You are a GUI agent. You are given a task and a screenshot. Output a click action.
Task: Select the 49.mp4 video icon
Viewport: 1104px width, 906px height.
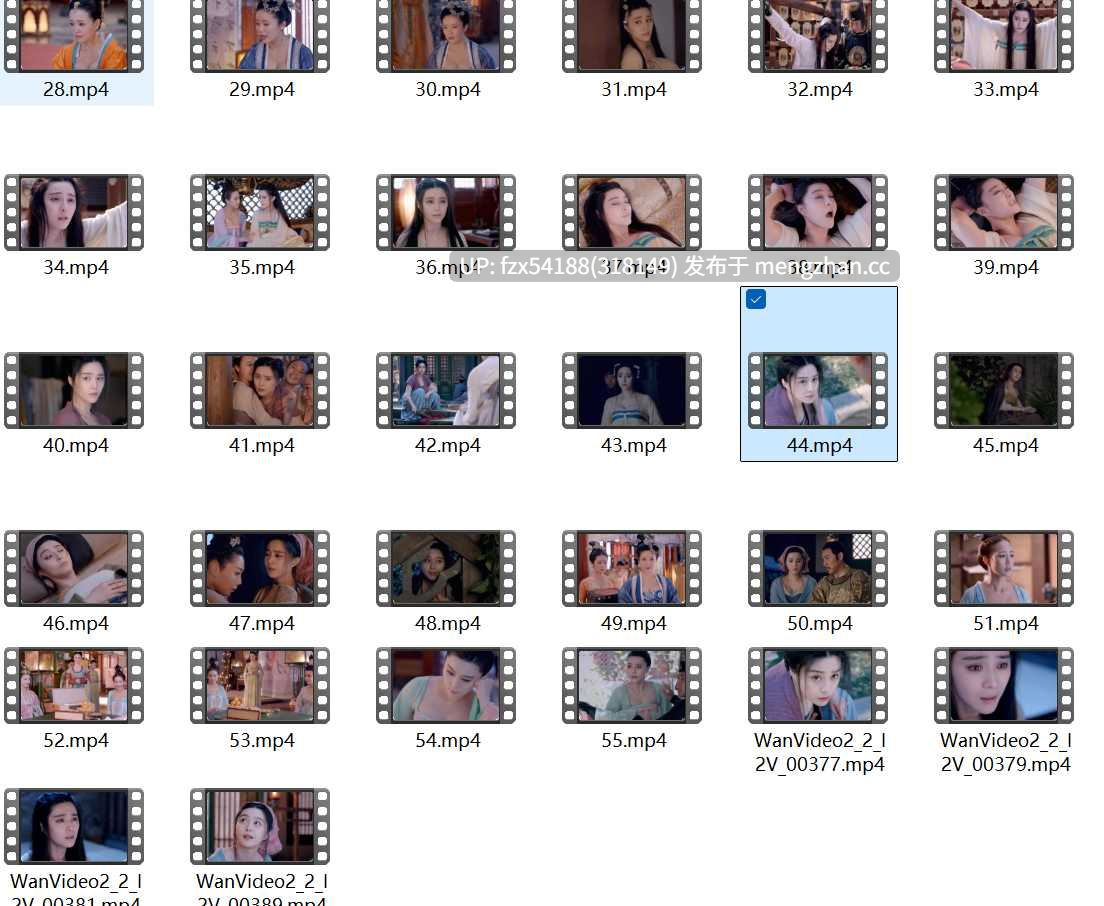[632, 569]
